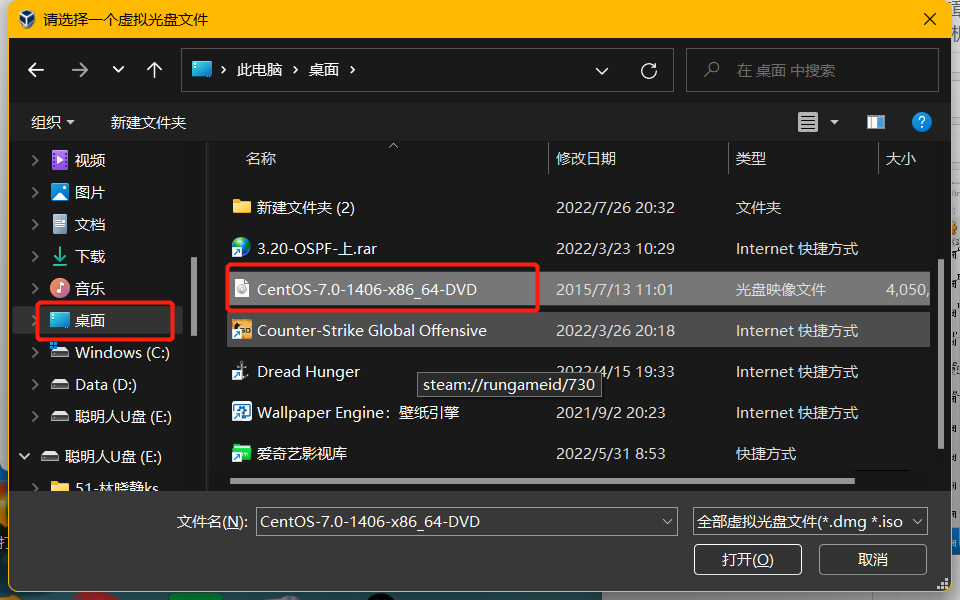Image resolution: width=960 pixels, height=600 pixels.
Task: Select the Wallpaper Engine shortcut
Action: coord(357,412)
